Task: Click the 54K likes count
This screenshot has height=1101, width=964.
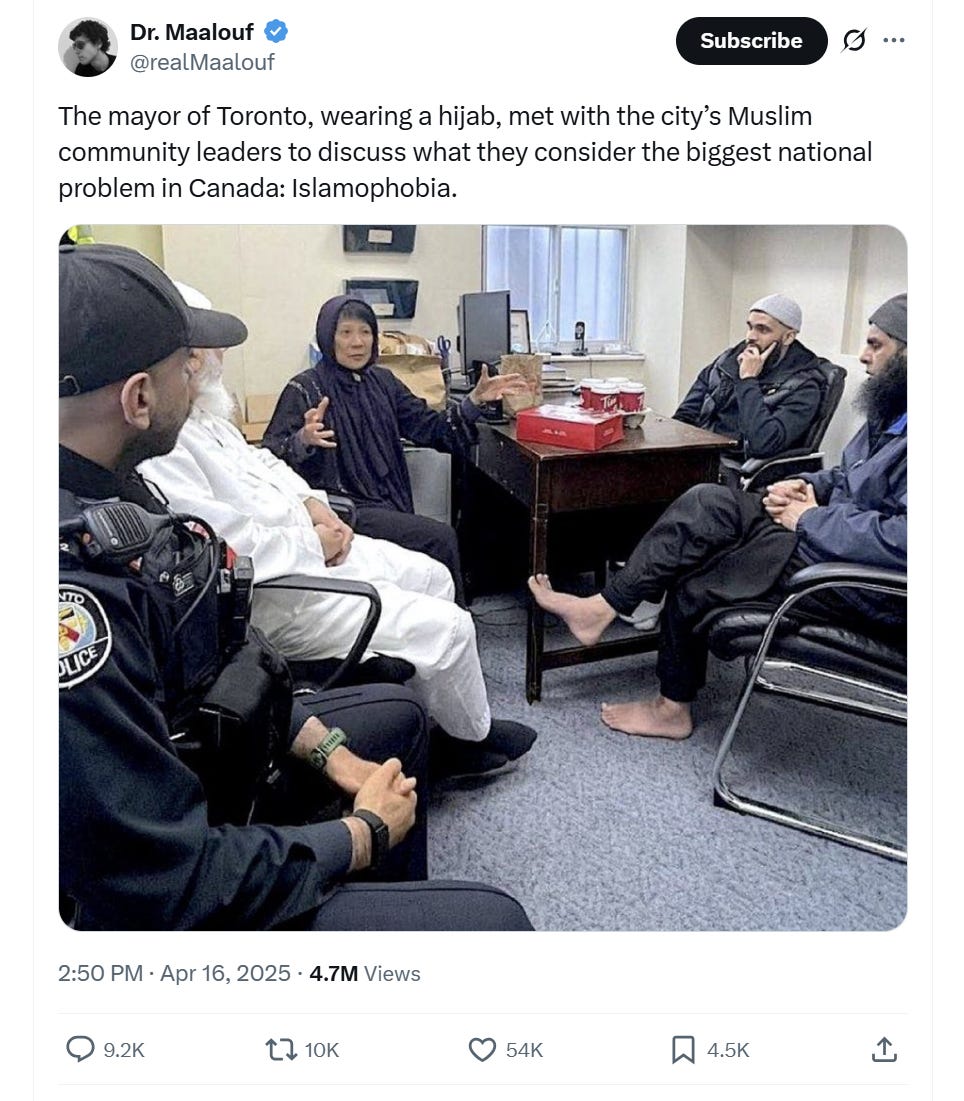Action: (x=524, y=1050)
